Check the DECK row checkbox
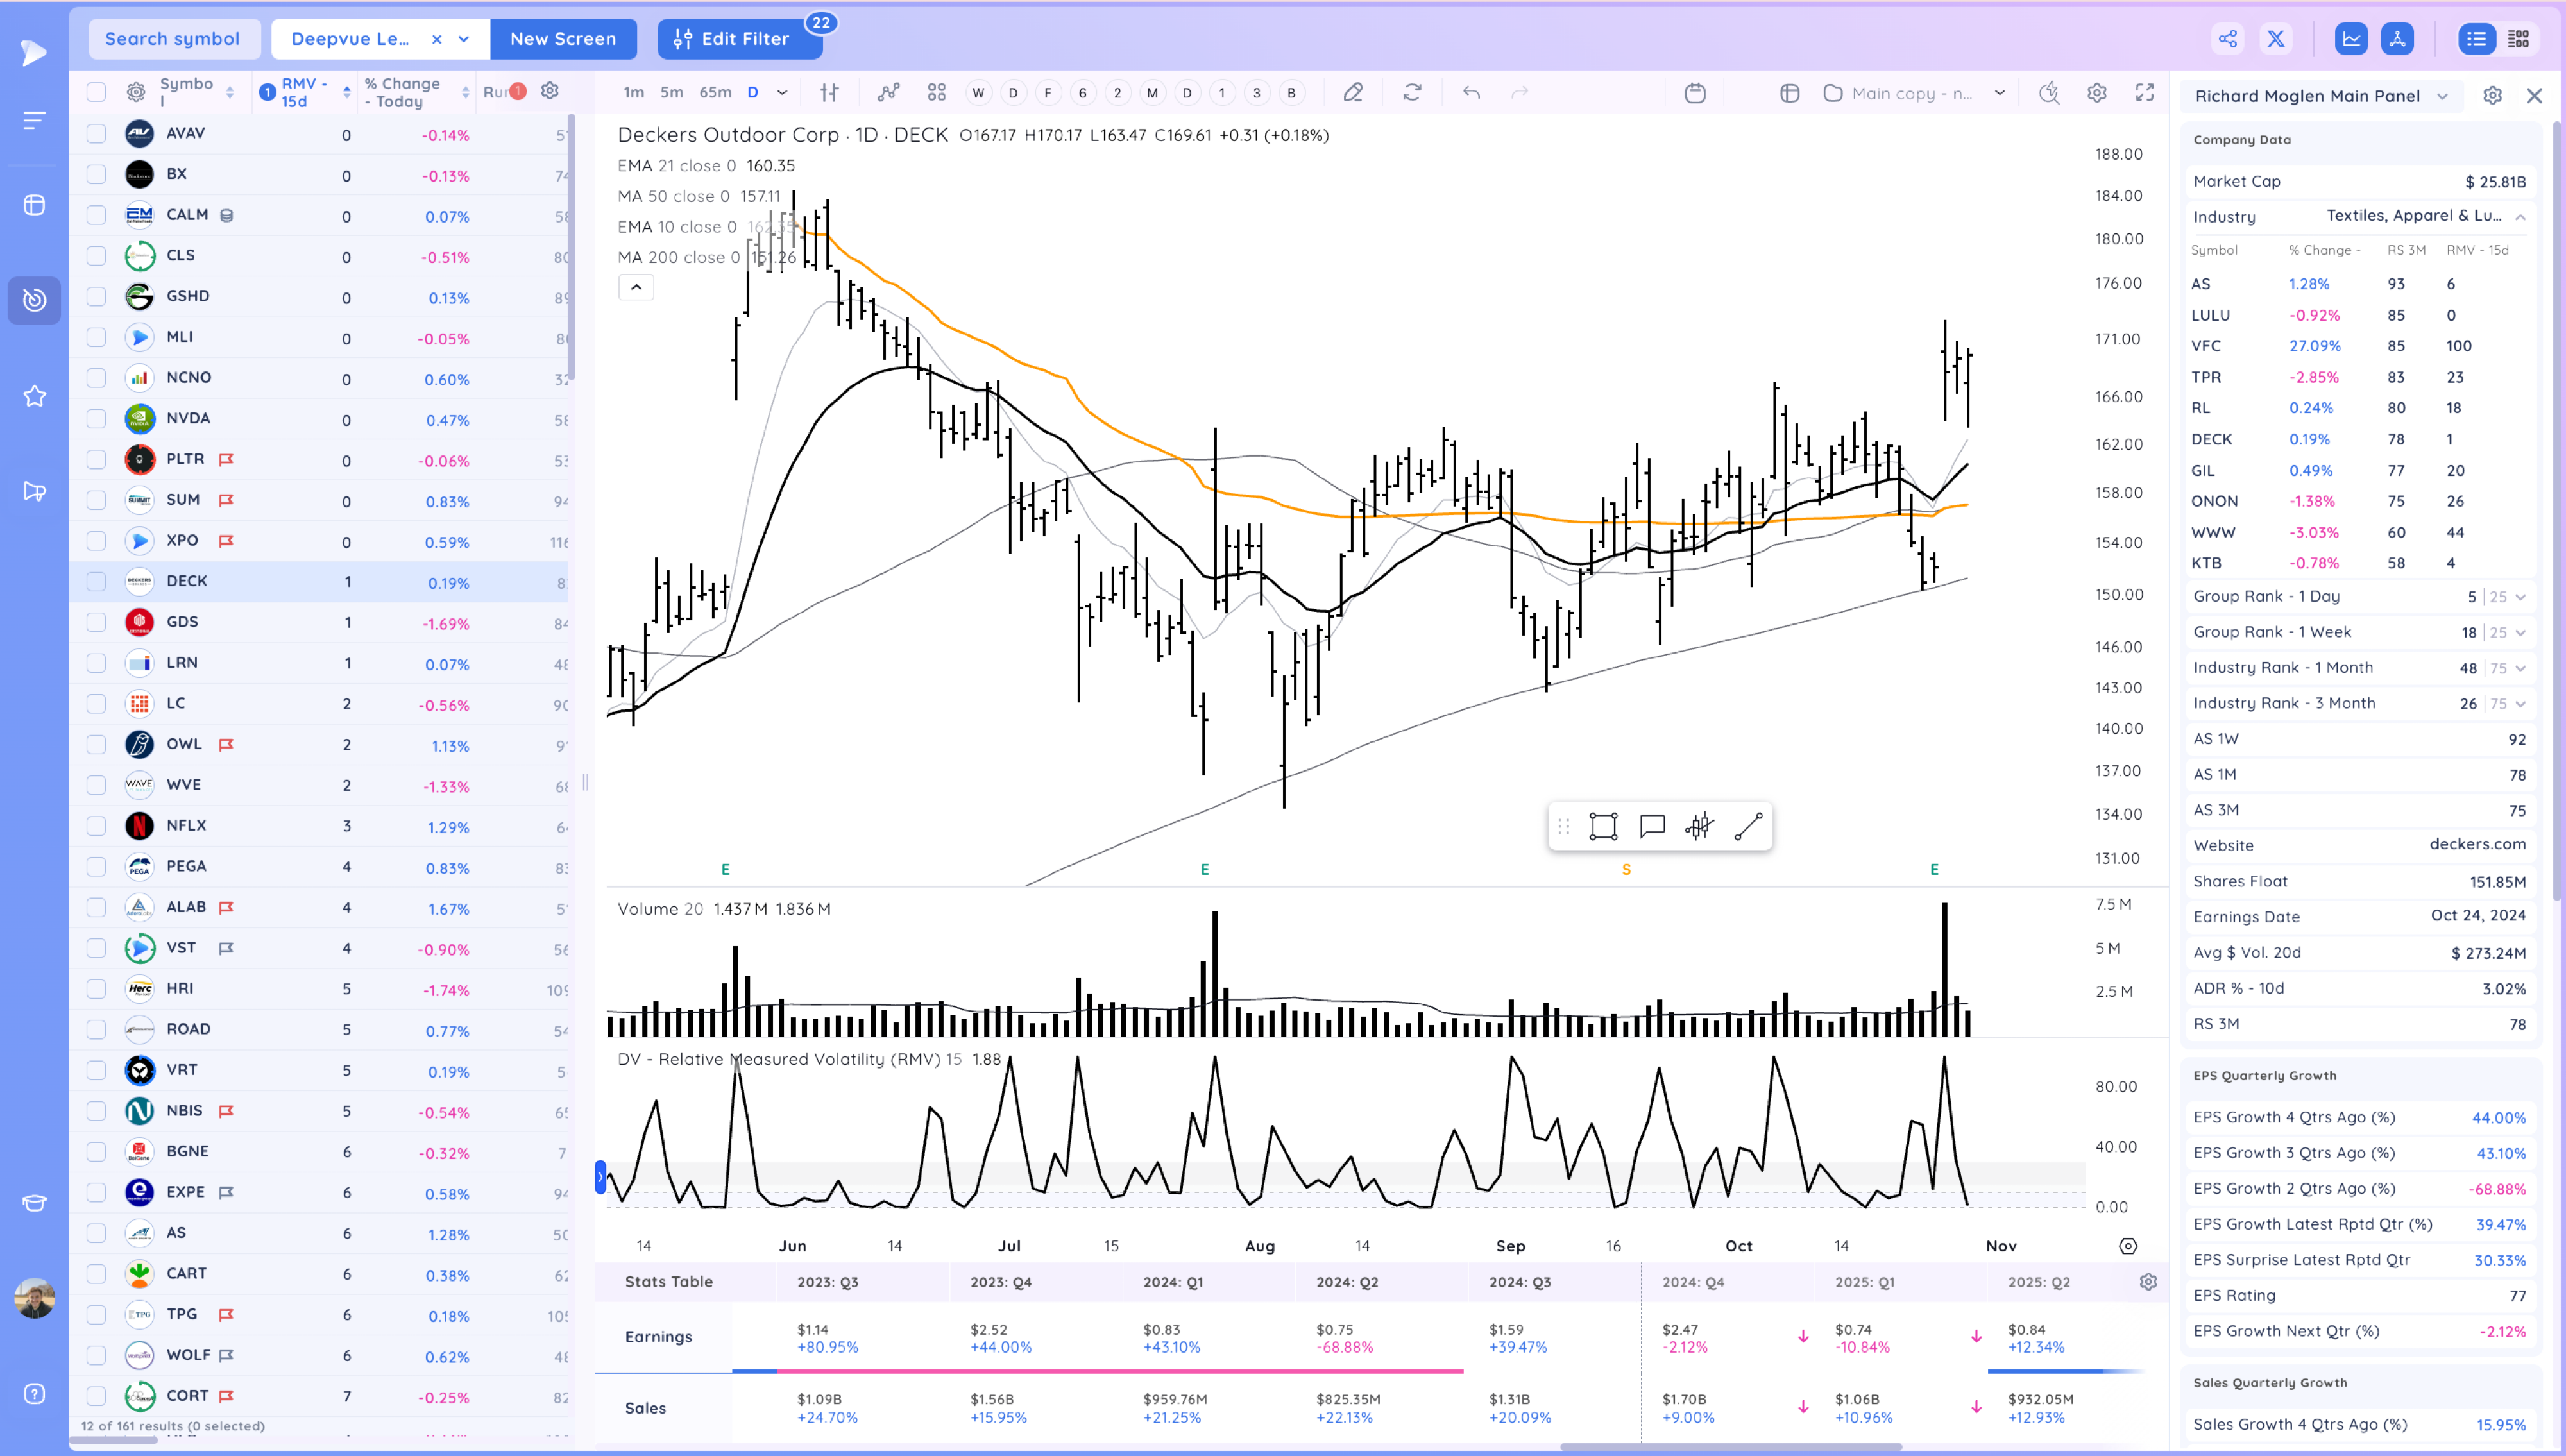 click(96, 581)
